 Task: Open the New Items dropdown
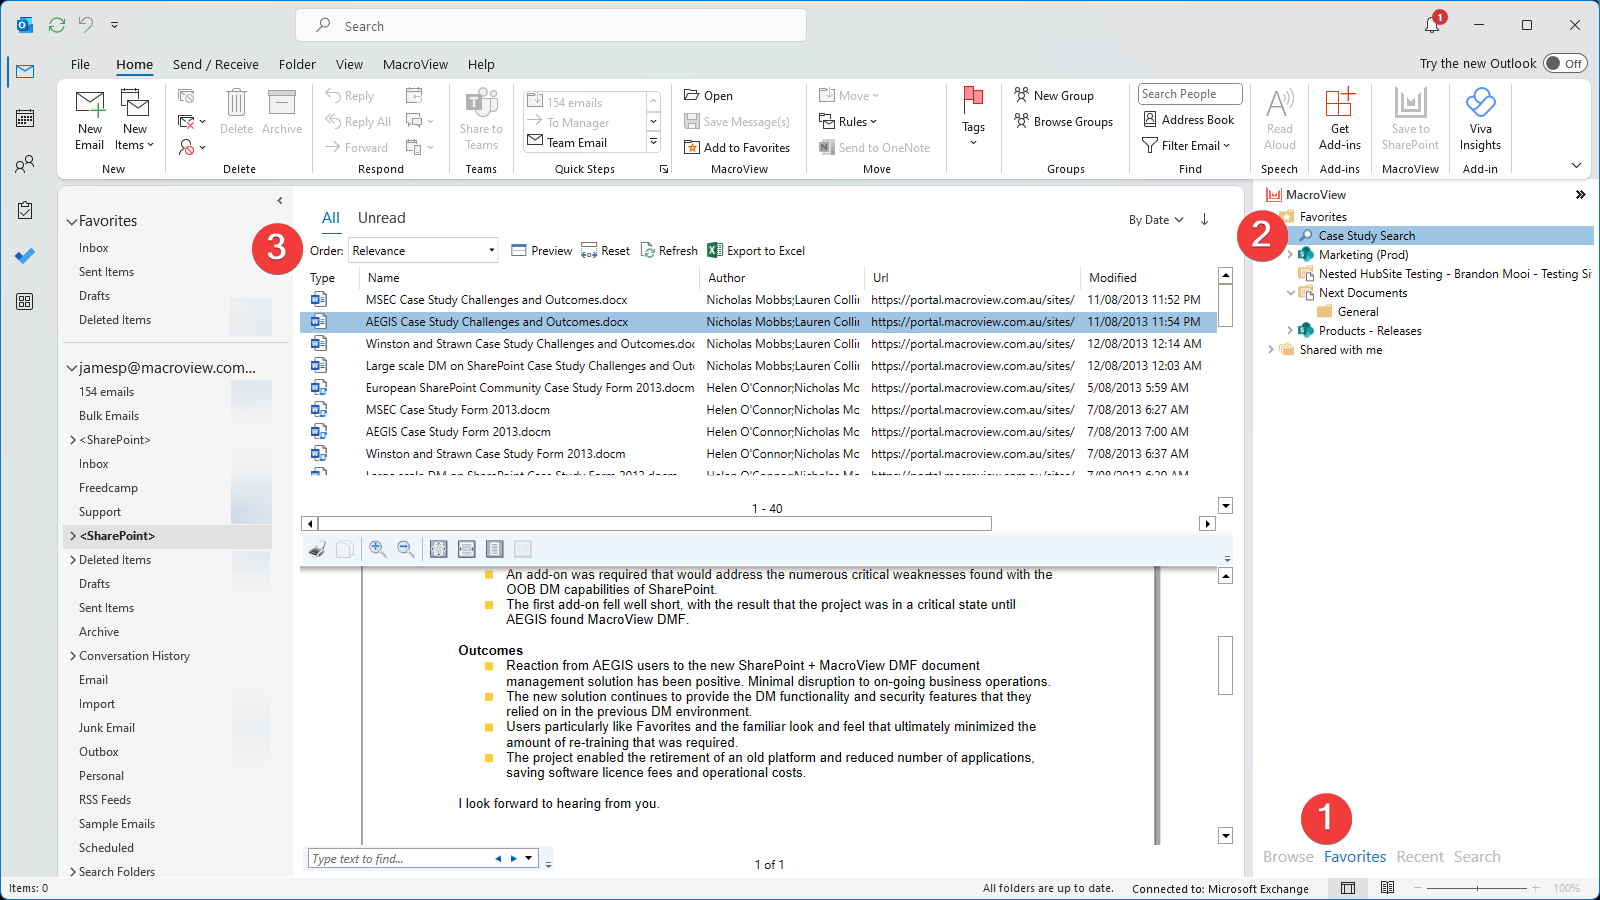tap(135, 120)
